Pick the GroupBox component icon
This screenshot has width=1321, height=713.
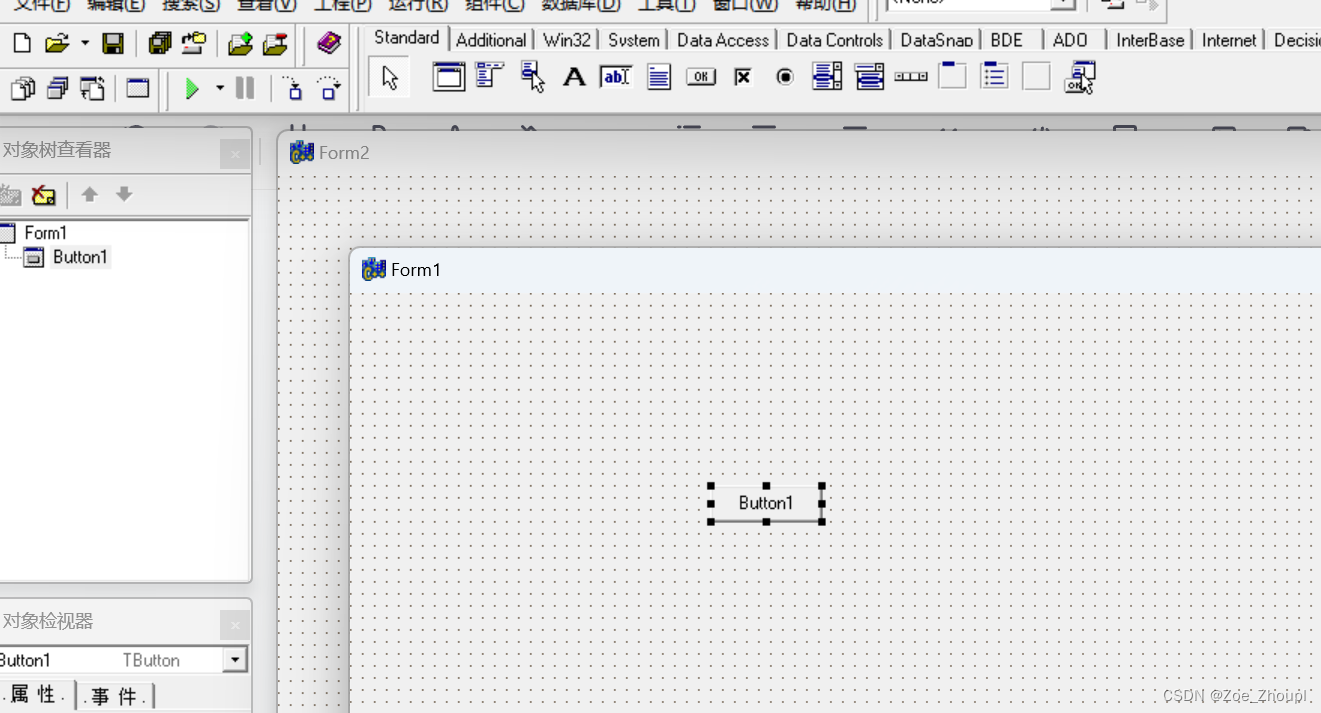coord(952,76)
